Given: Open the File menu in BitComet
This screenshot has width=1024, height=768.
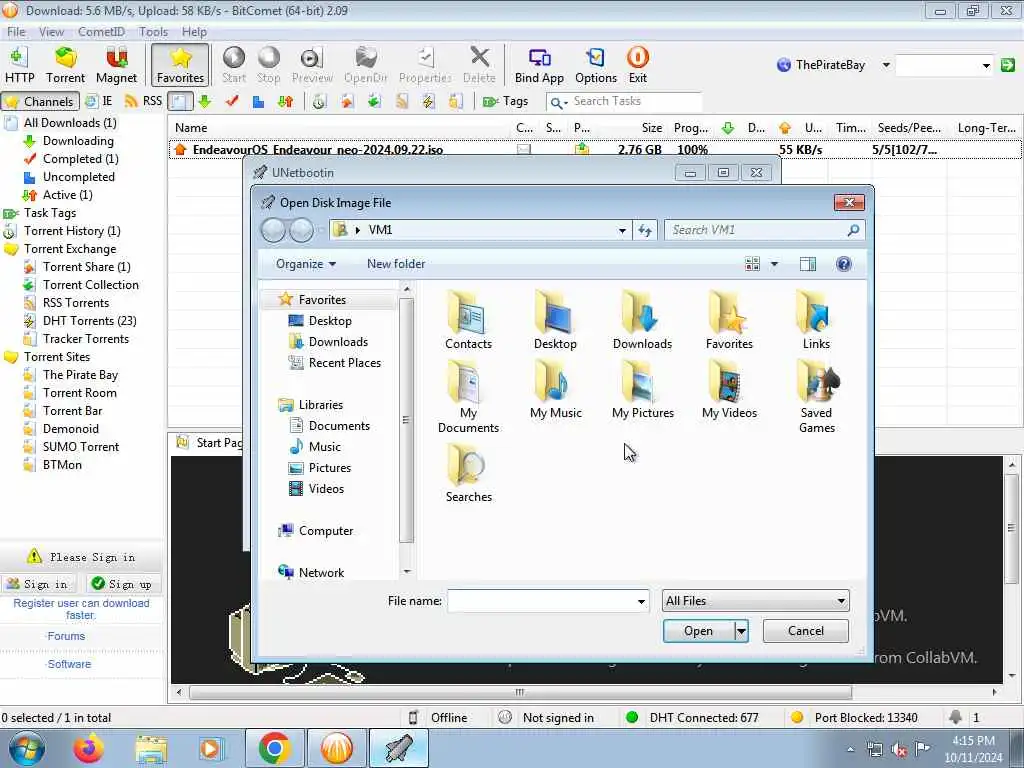Looking at the screenshot, I should pos(16,31).
